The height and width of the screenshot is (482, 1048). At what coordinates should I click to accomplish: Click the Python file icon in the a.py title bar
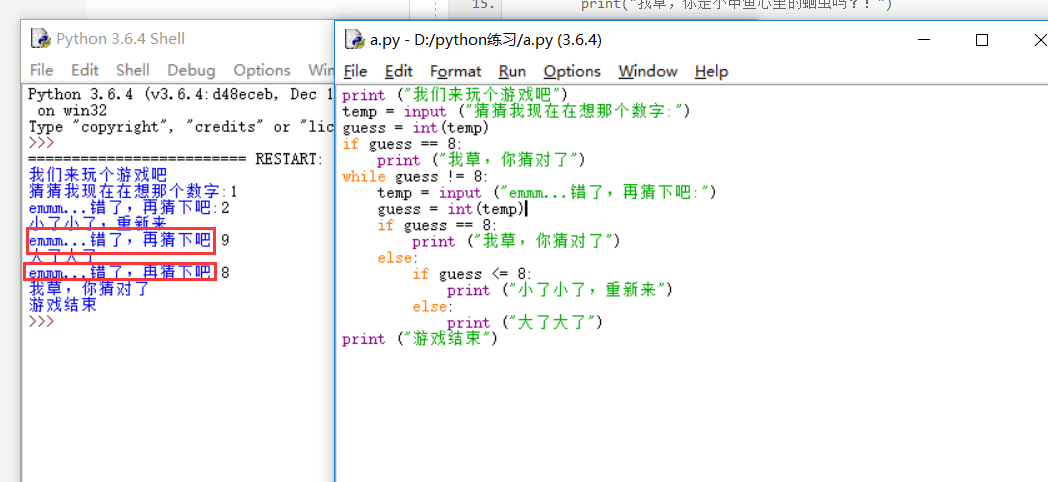pyautogui.click(x=354, y=40)
